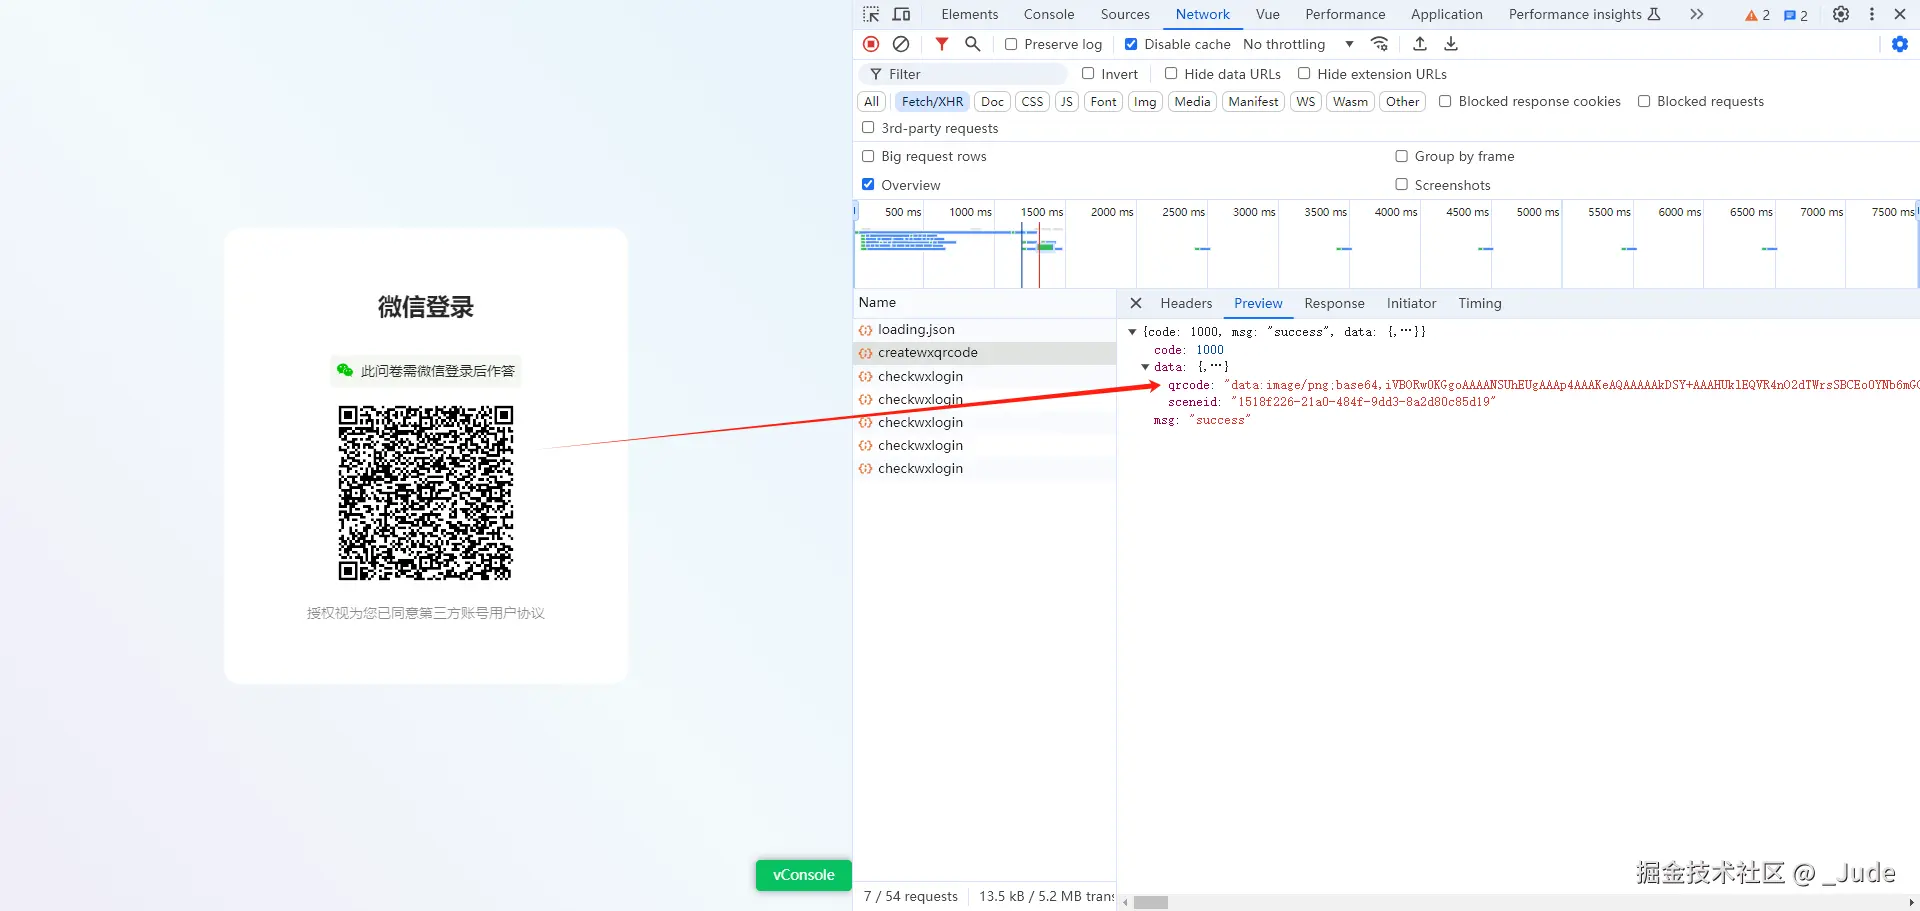Click the sceneid value in preview
Image resolution: width=1920 pixels, height=911 pixels.
coord(1362,402)
